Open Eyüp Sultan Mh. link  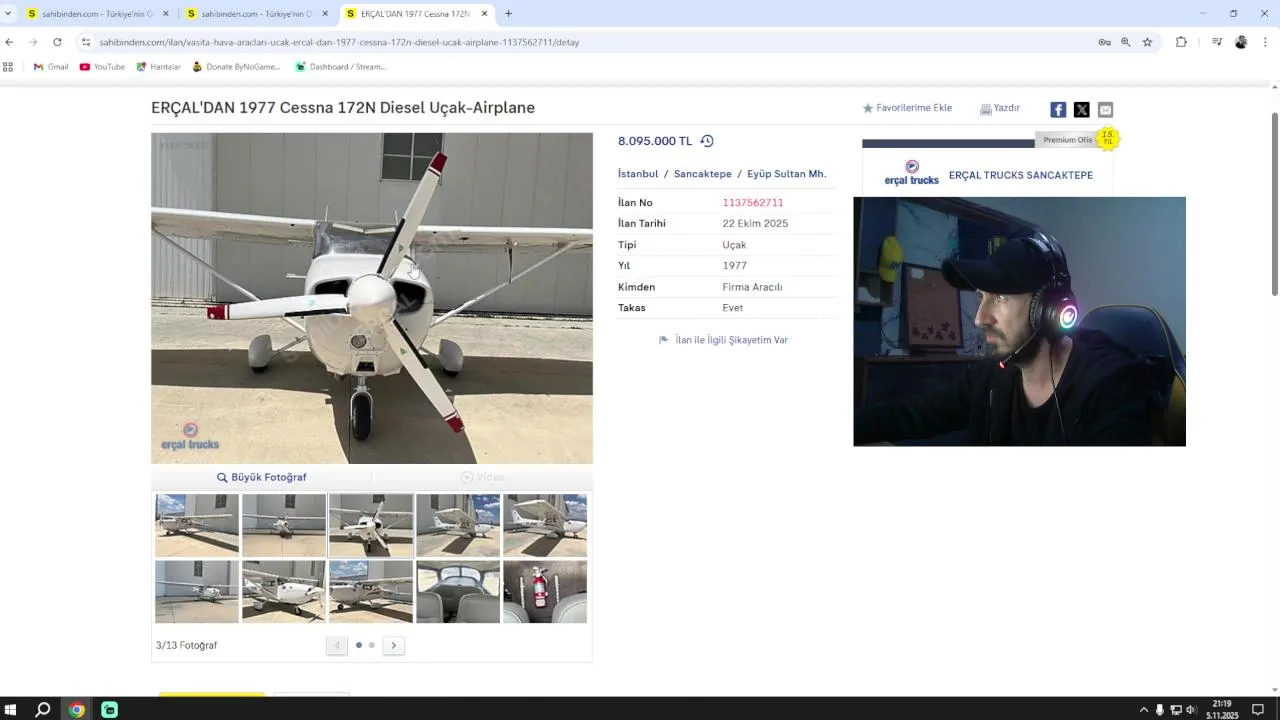pos(787,174)
